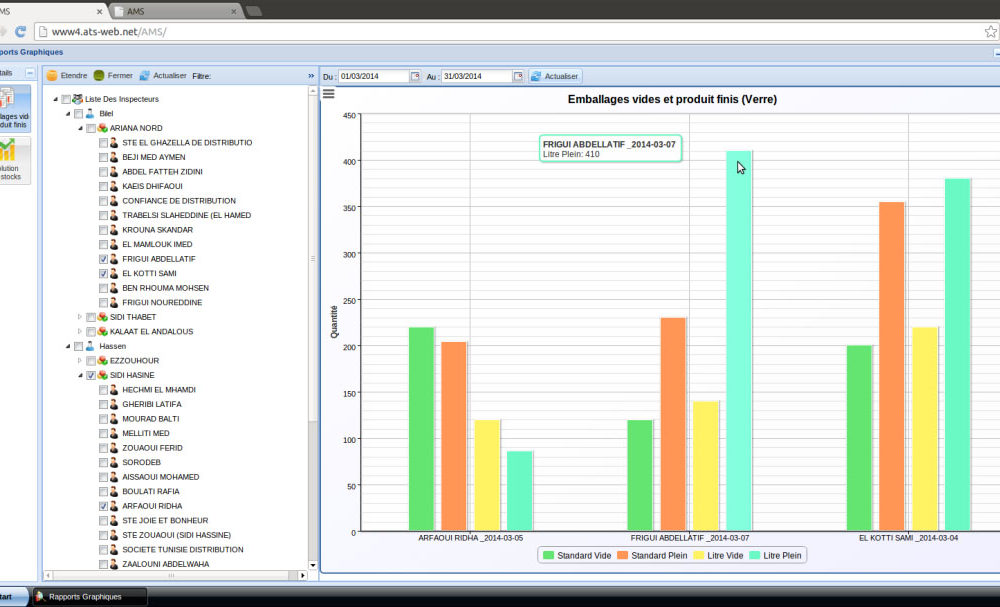Expand the KALAAT EL ANDALOUS node
This screenshot has width=1000, height=607.
[80, 332]
